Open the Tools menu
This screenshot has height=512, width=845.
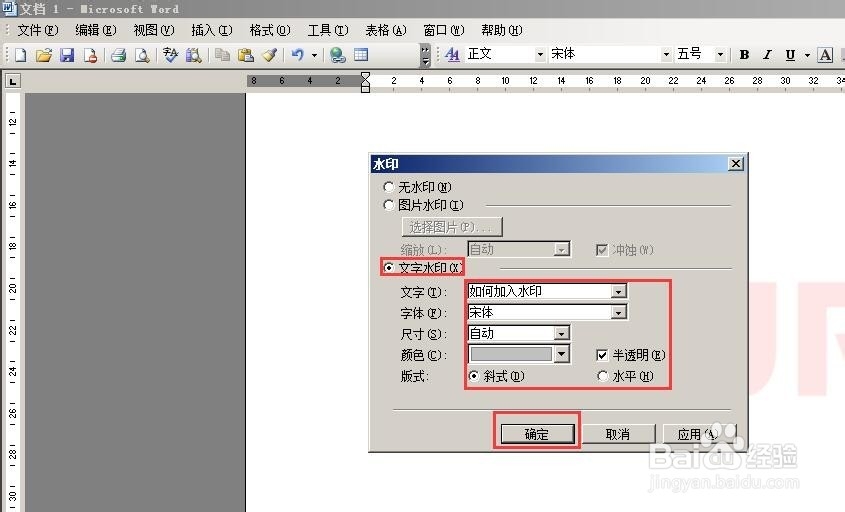[x=328, y=30]
